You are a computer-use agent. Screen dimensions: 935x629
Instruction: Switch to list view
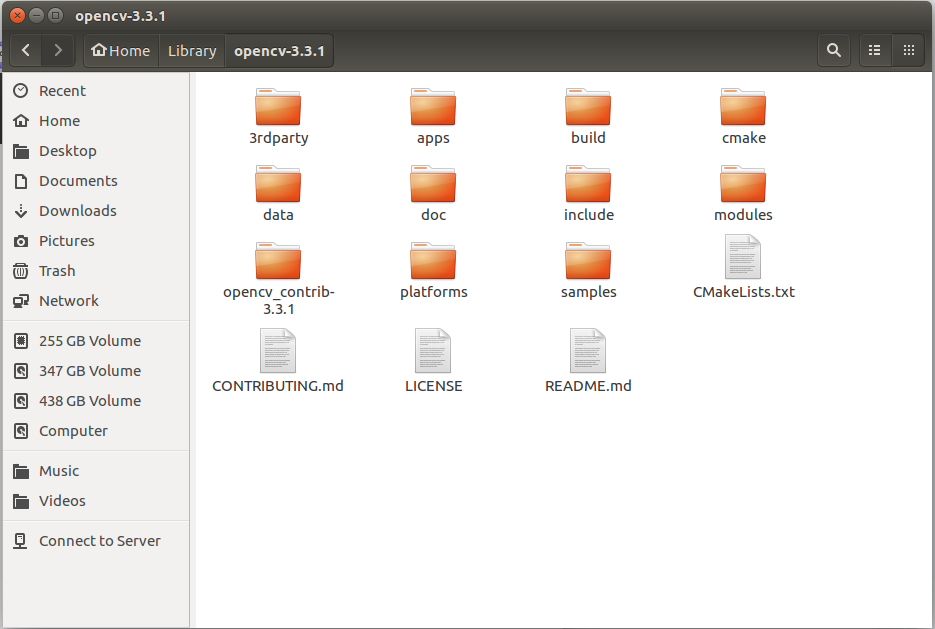[x=875, y=50]
